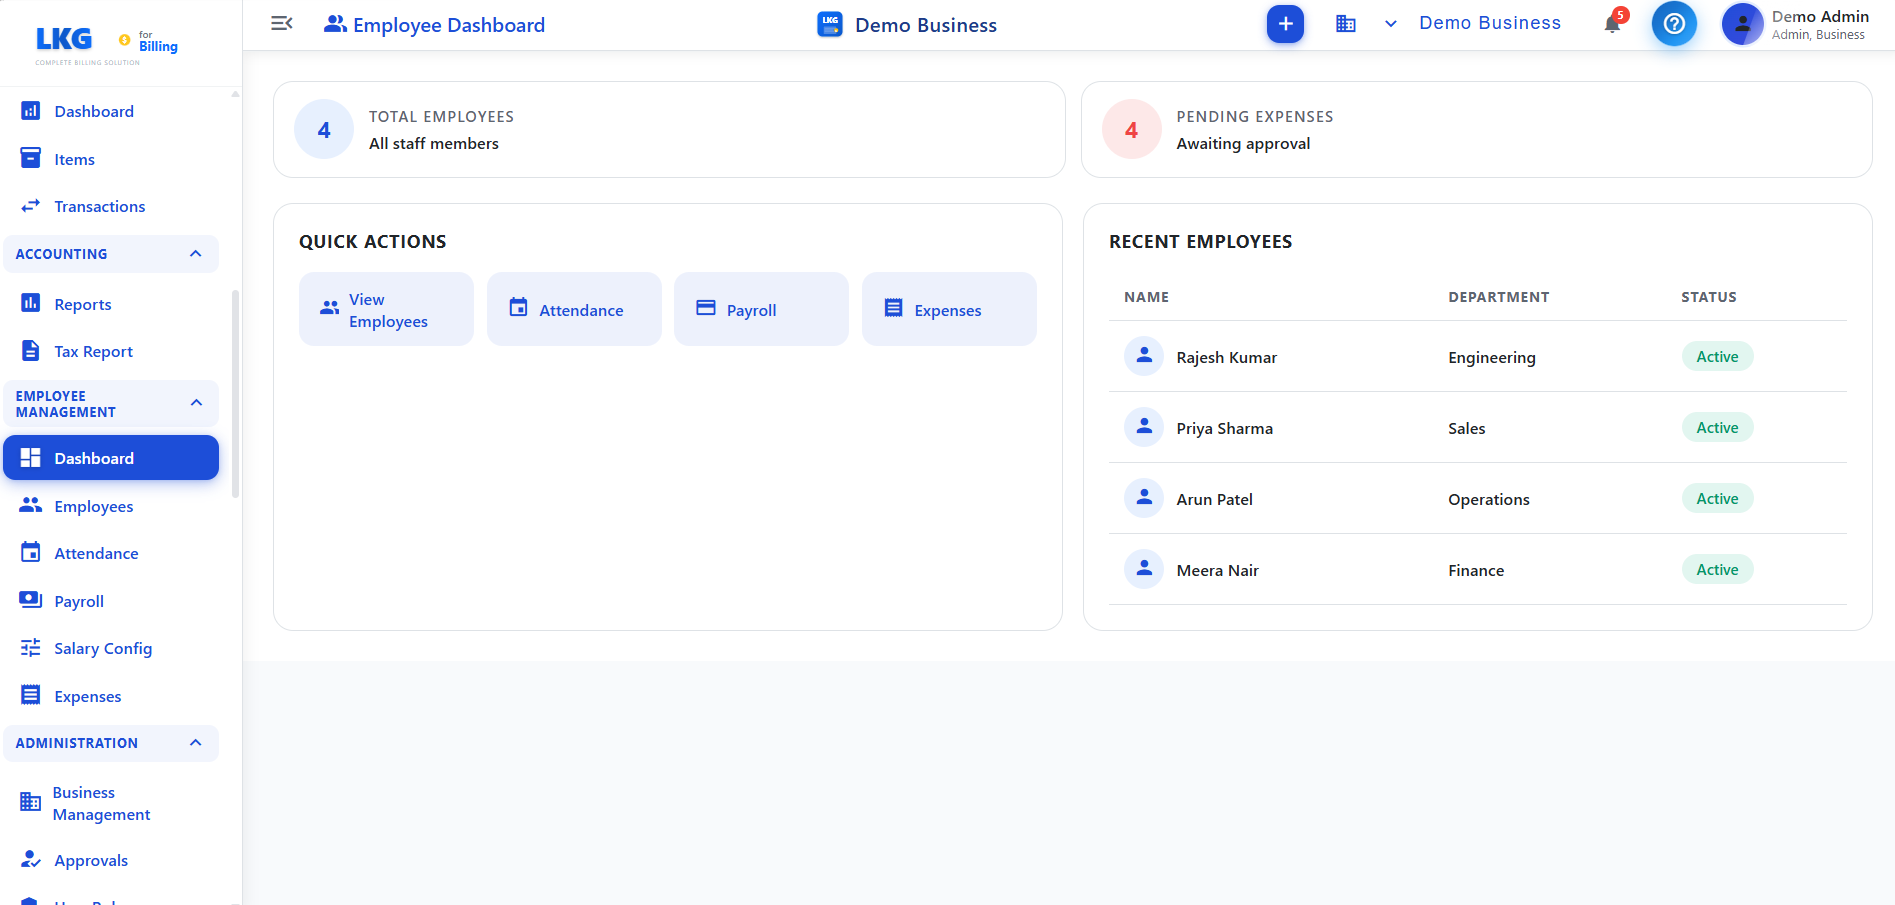Select the highlighted Employee Dashboard item
Screen dimensions: 1895x905
click(111, 458)
